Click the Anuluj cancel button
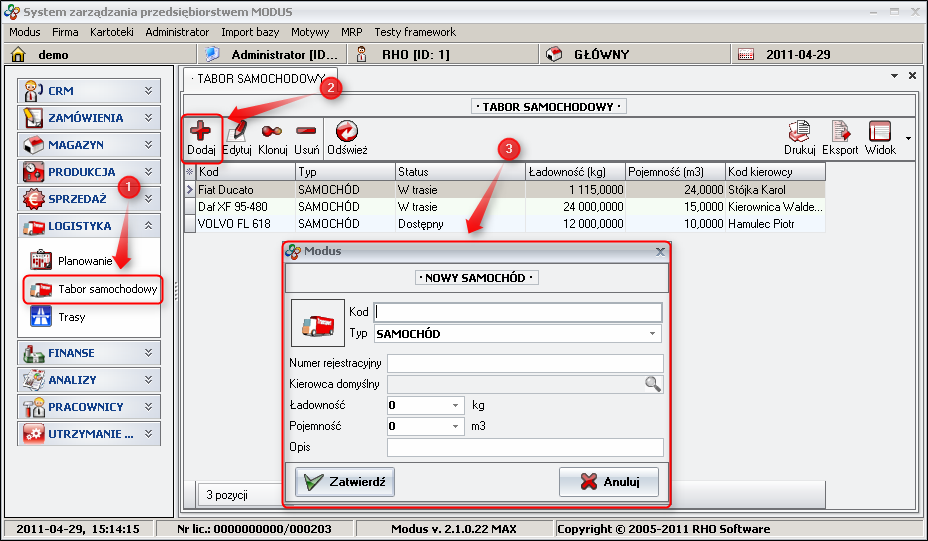This screenshot has width=928, height=541. 608,482
